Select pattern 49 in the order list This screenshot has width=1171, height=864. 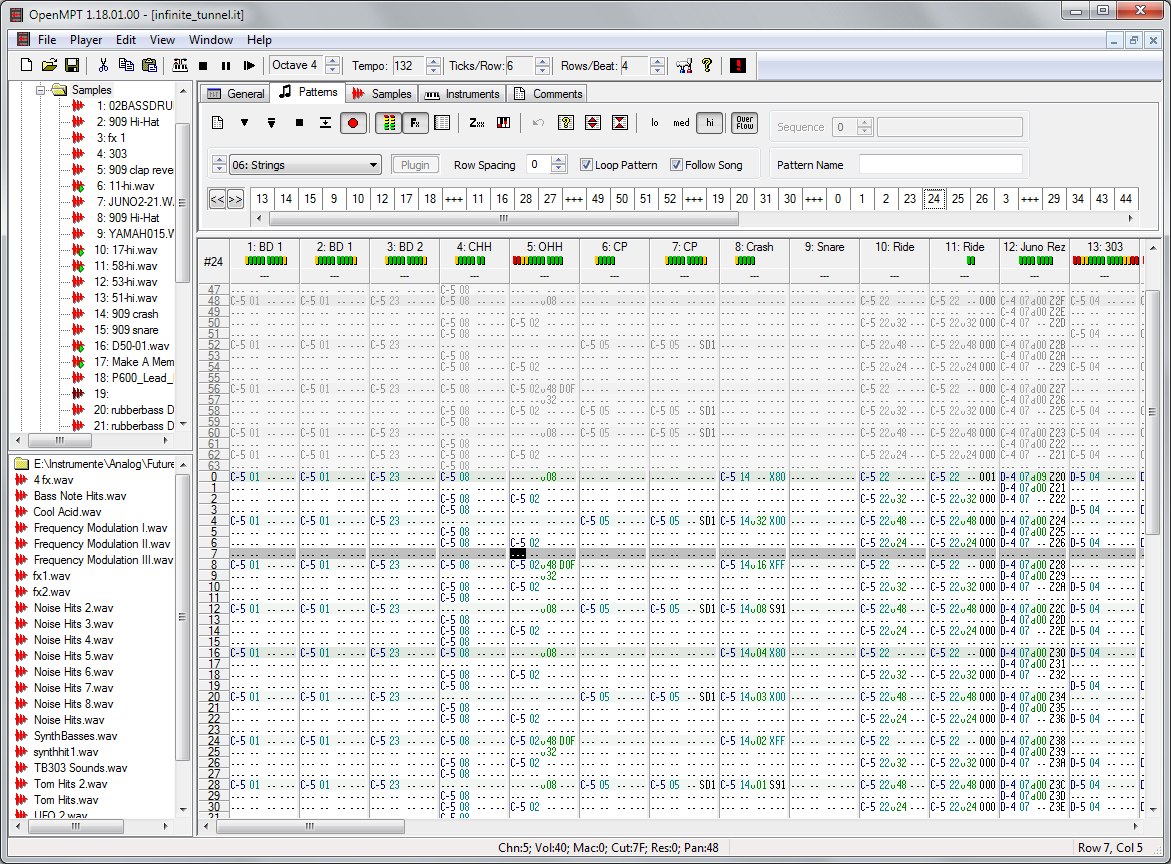click(598, 199)
